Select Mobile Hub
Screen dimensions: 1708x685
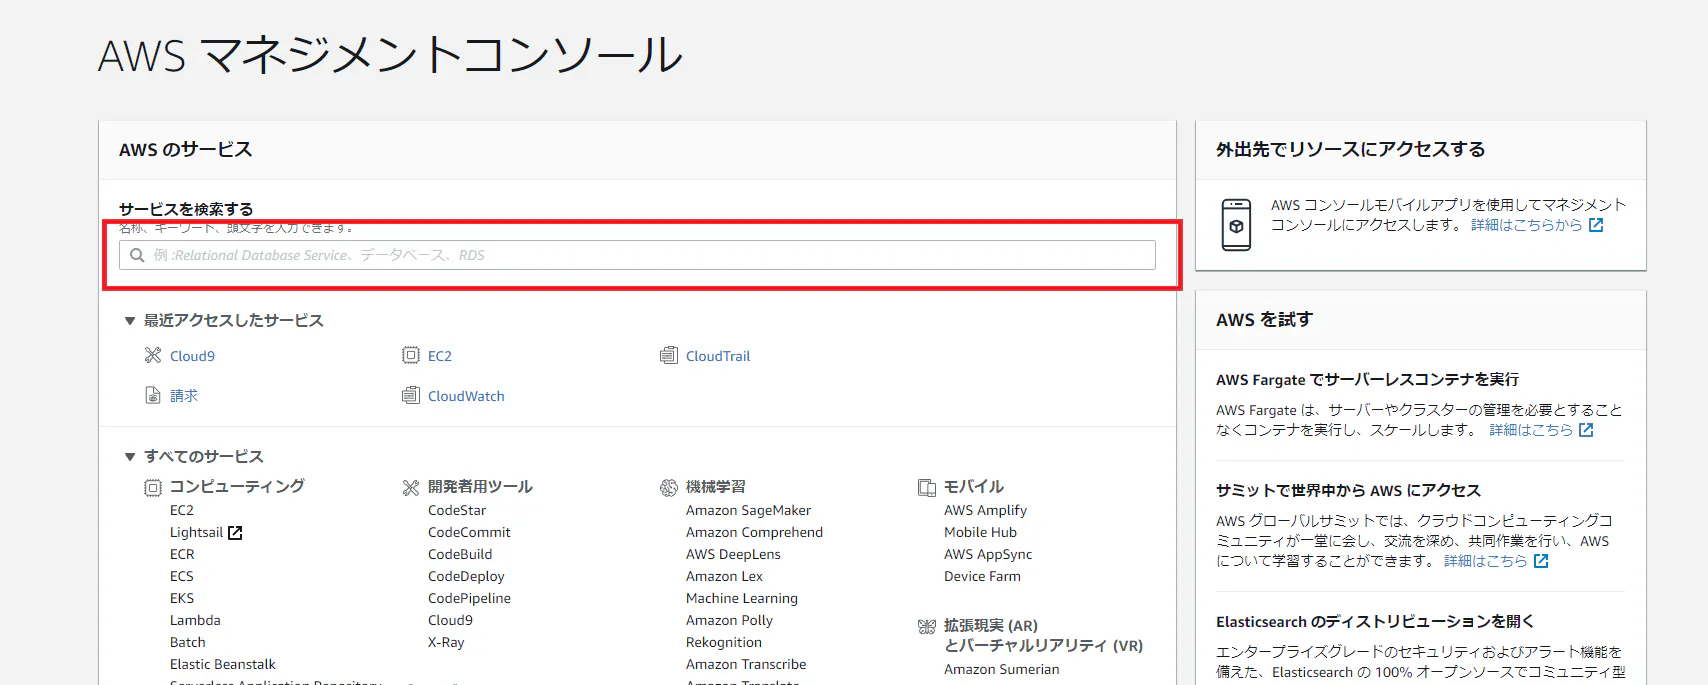[980, 532]
